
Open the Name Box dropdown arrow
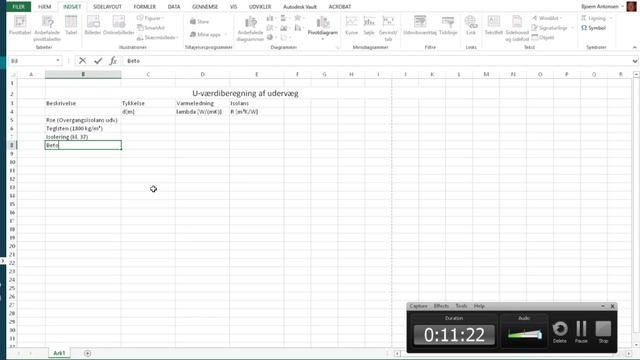pyautogui.click(x=58, y=61)
